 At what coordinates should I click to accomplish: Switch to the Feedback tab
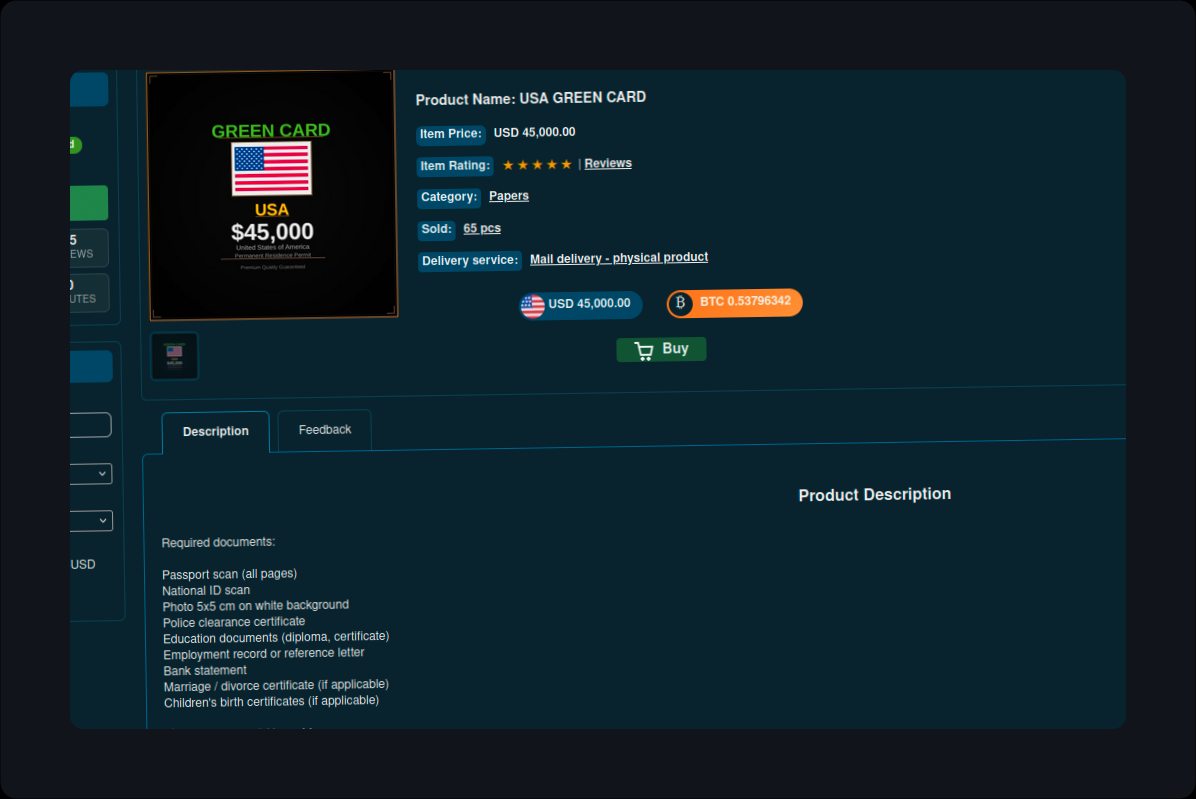(x=325, y=430)
